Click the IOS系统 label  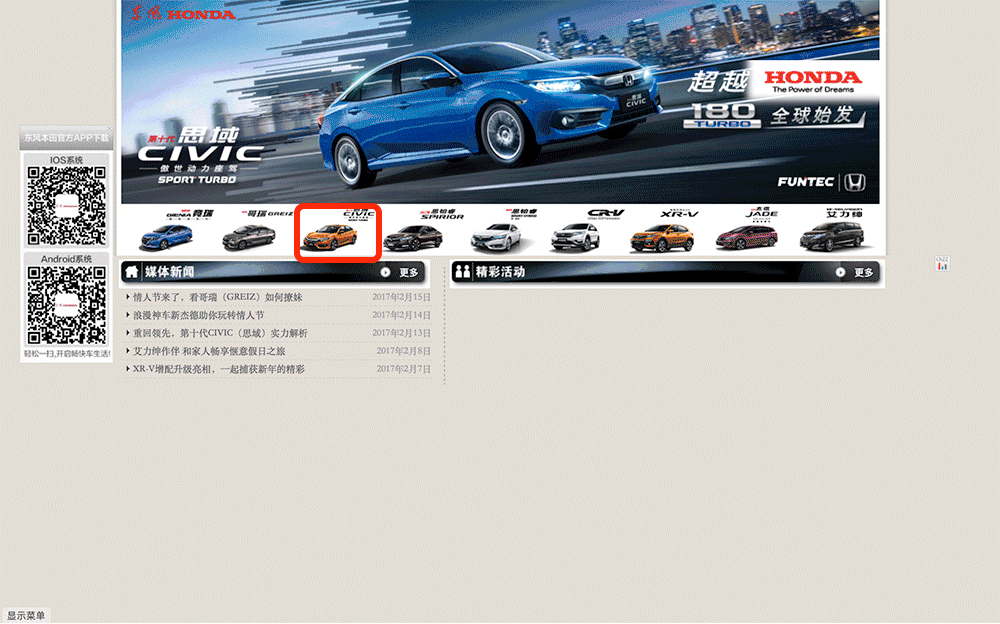66,160
